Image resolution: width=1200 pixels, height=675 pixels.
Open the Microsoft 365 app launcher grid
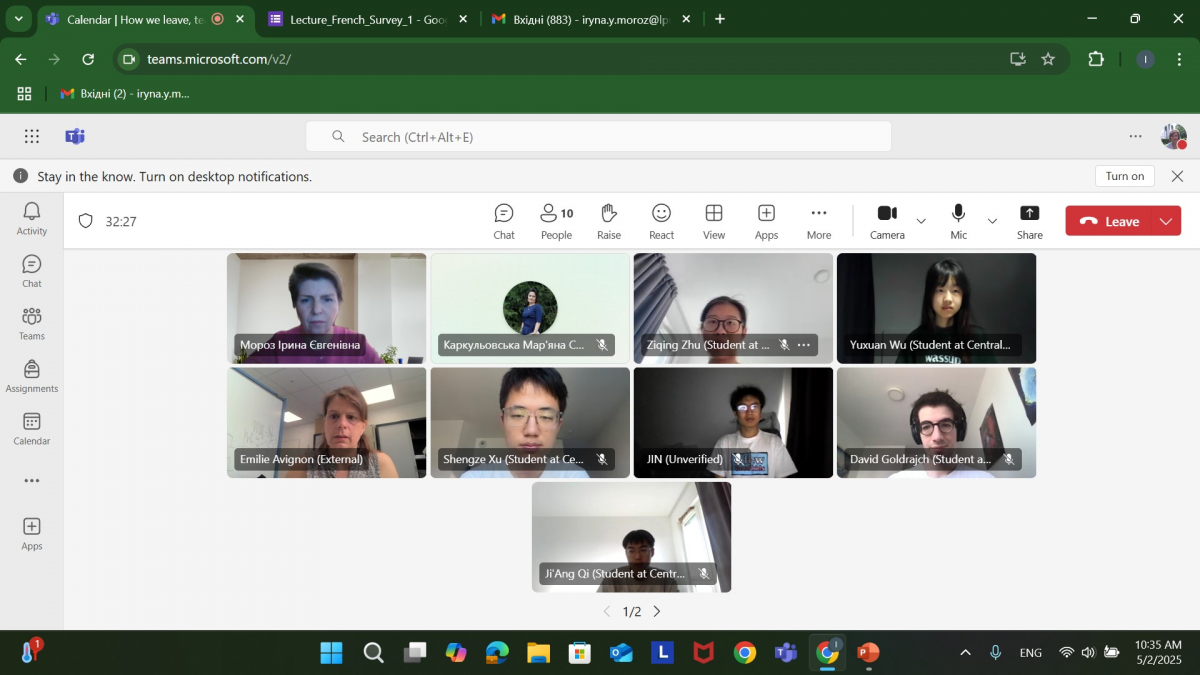[x=32, y=136]
